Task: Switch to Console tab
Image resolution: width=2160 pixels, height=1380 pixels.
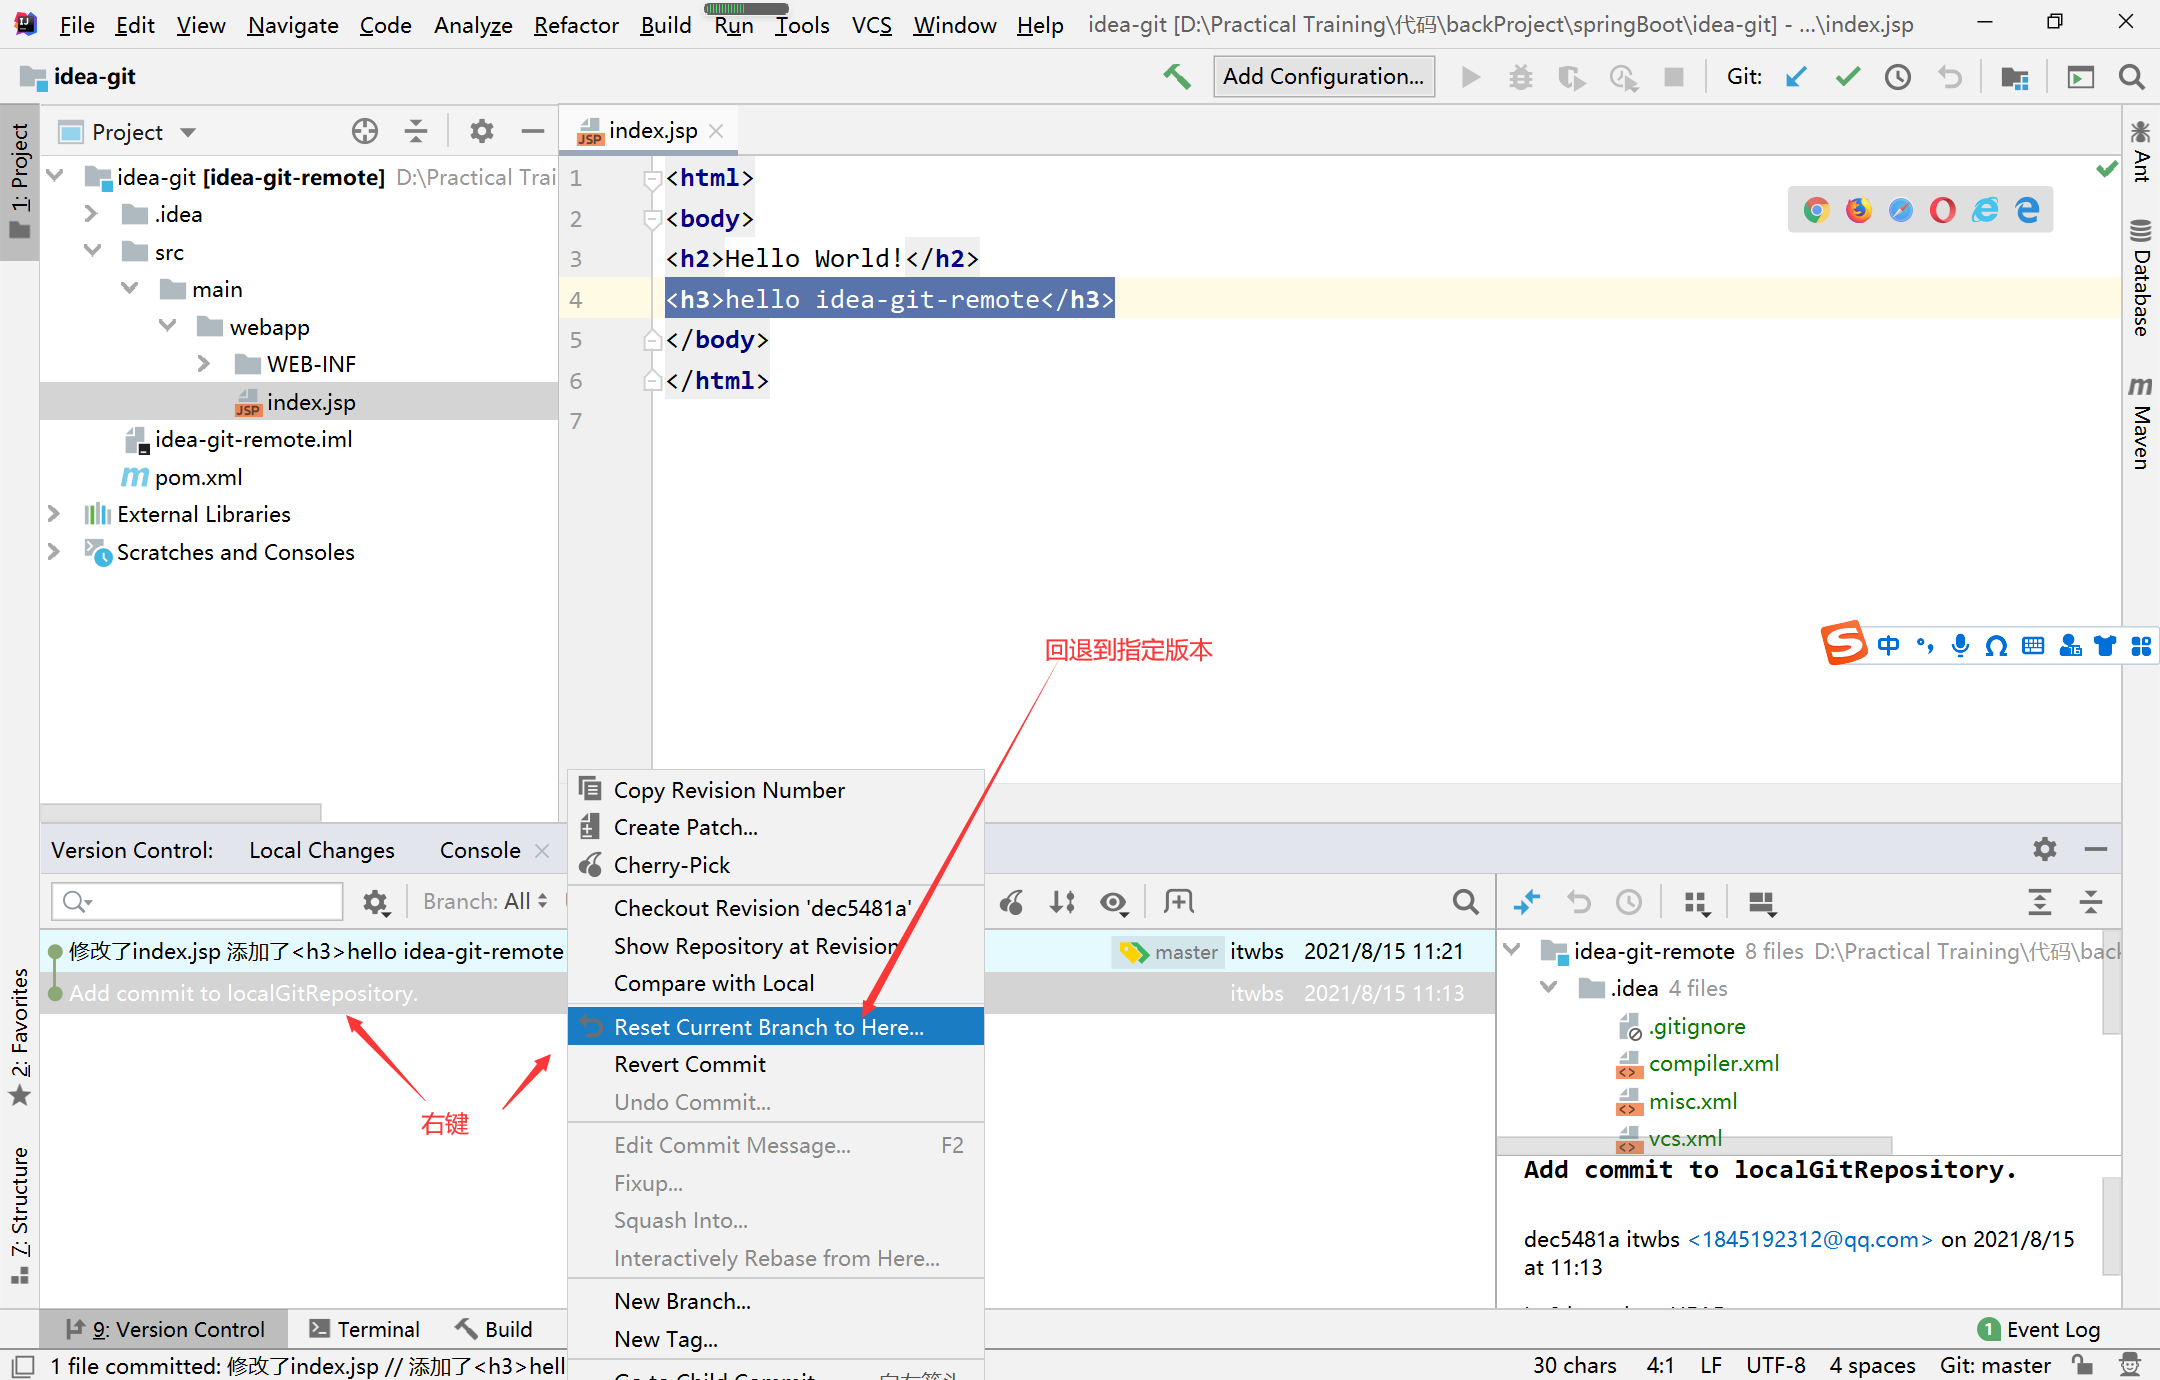Action: click(x=480, y=850)
